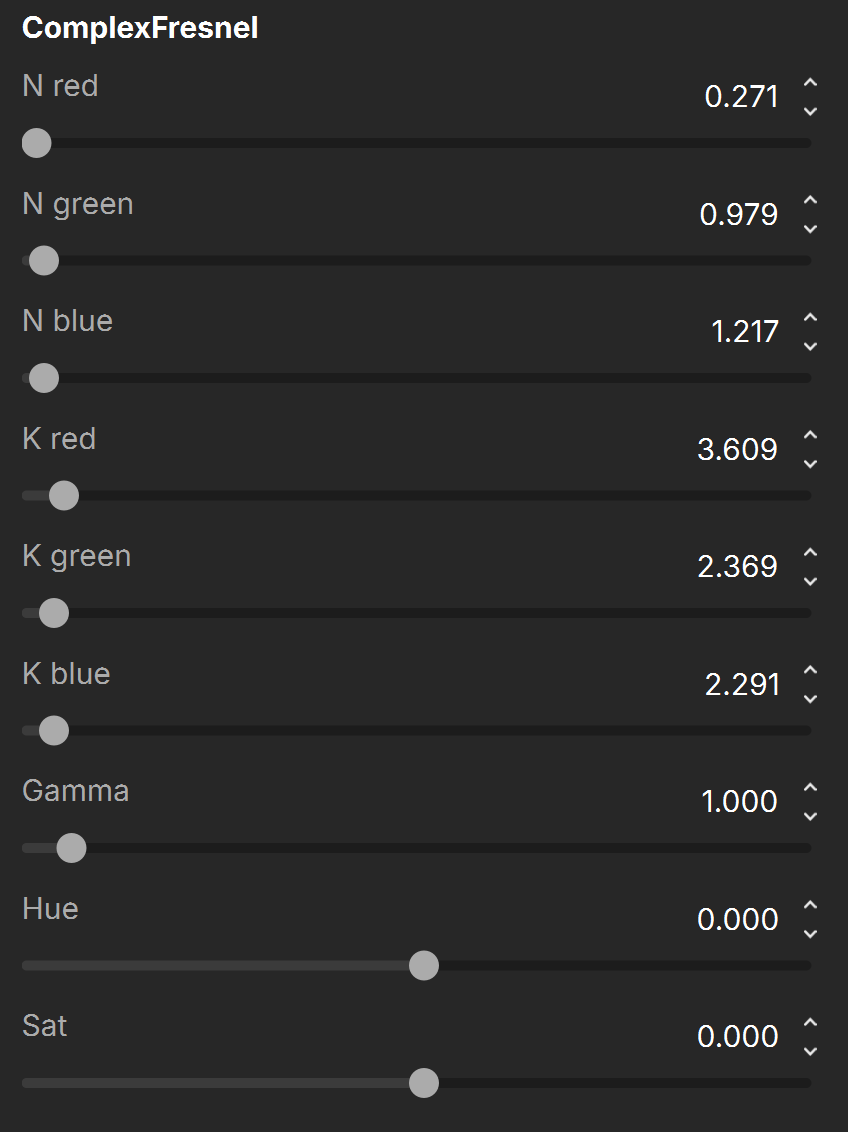Image resolution: width=848 pixels, height=1132 pixels.
Task: Decrement N blue using down chevron
Action: pos(810,347)
